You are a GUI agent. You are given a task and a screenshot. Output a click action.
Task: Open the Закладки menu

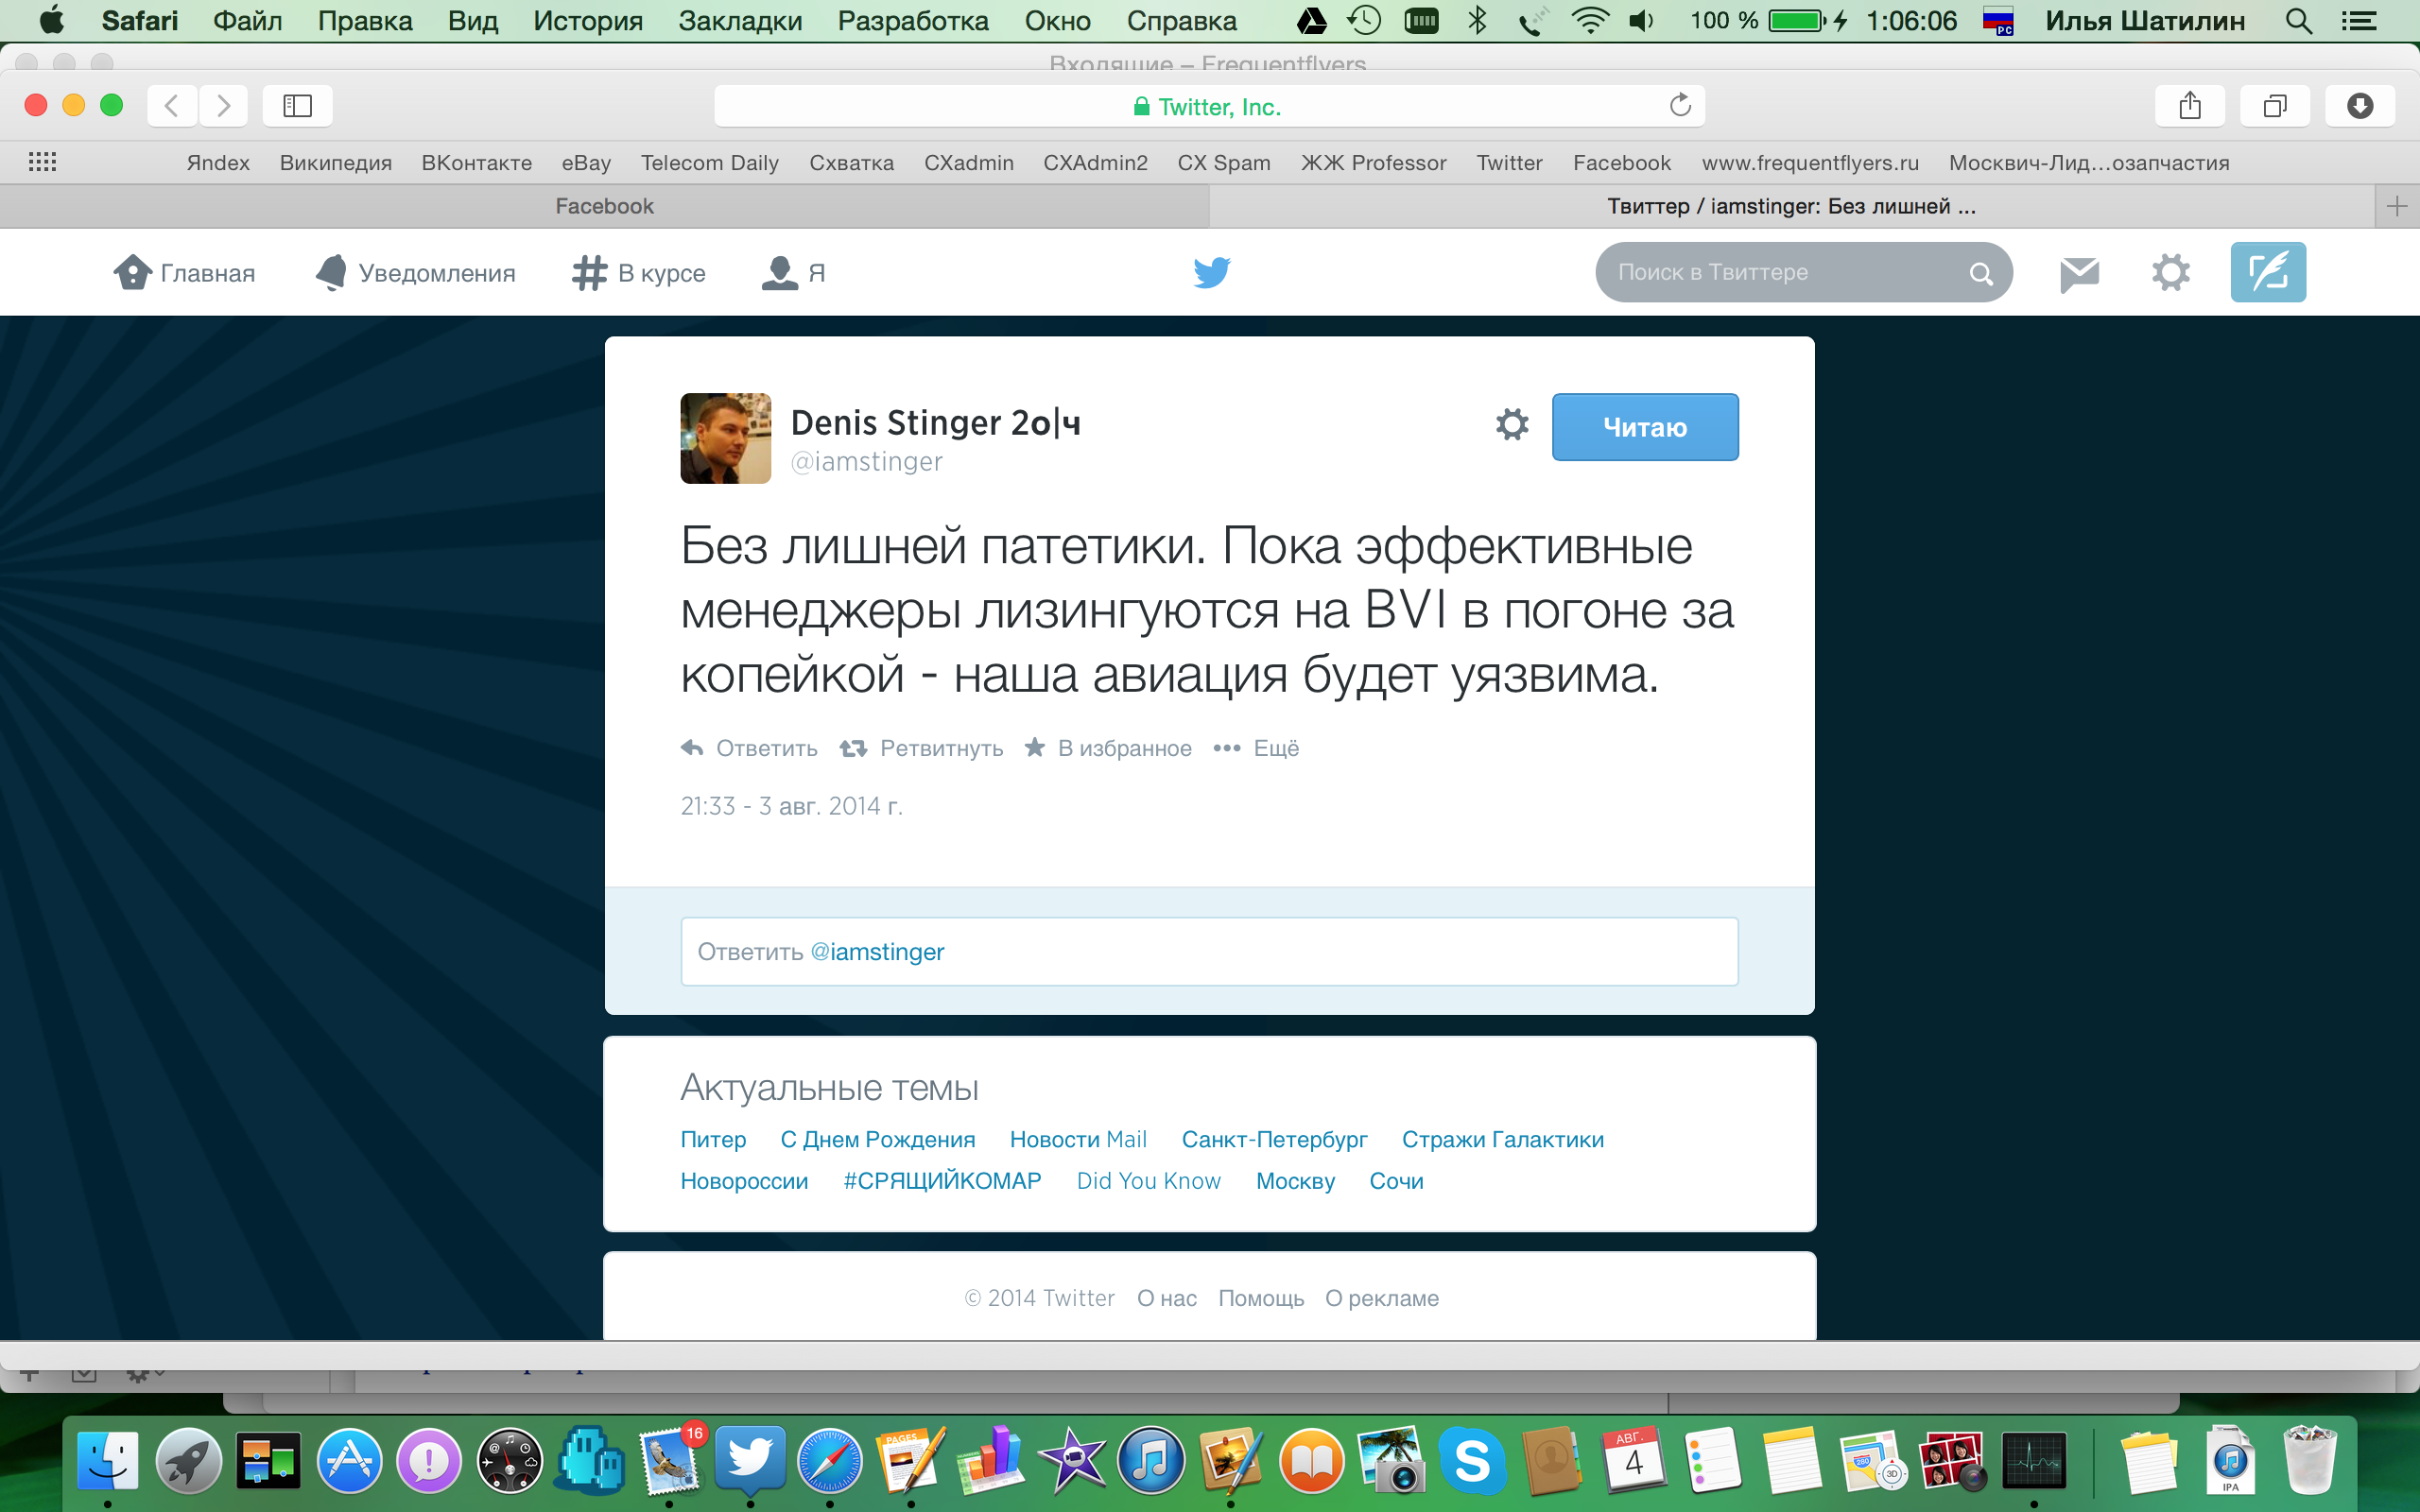[740, 20]
